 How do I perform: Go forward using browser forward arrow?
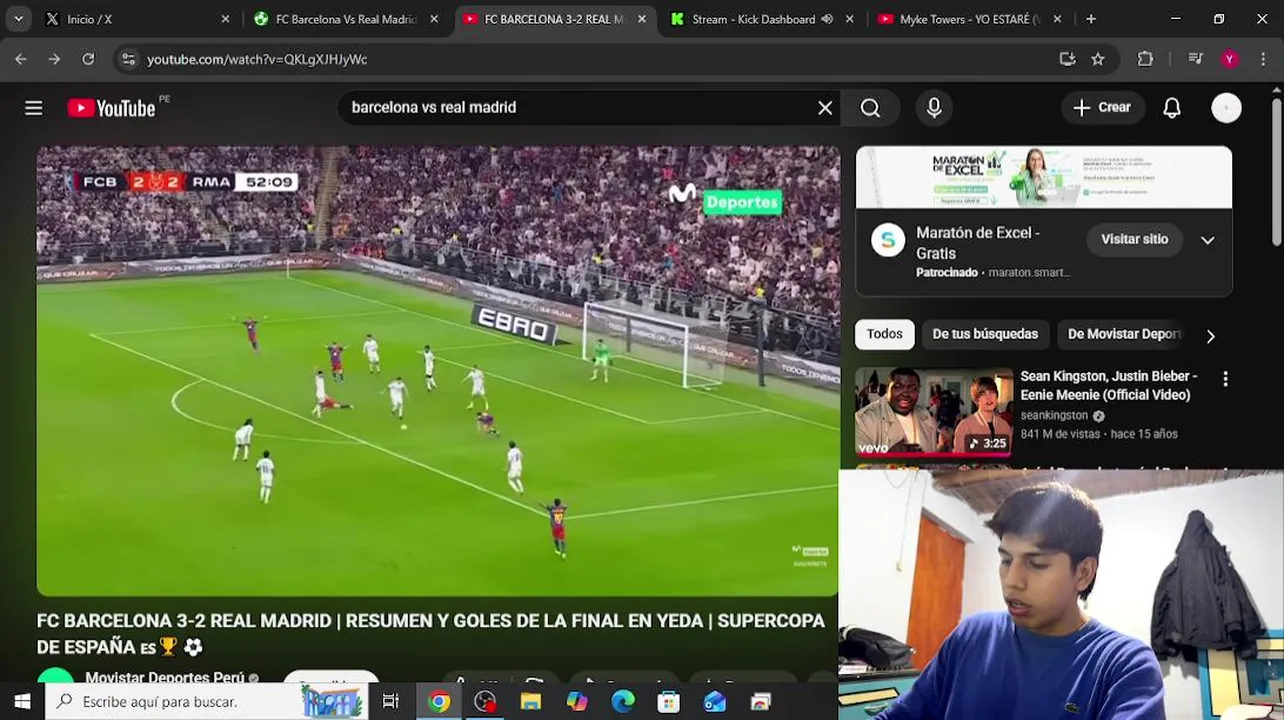point(54,59)
